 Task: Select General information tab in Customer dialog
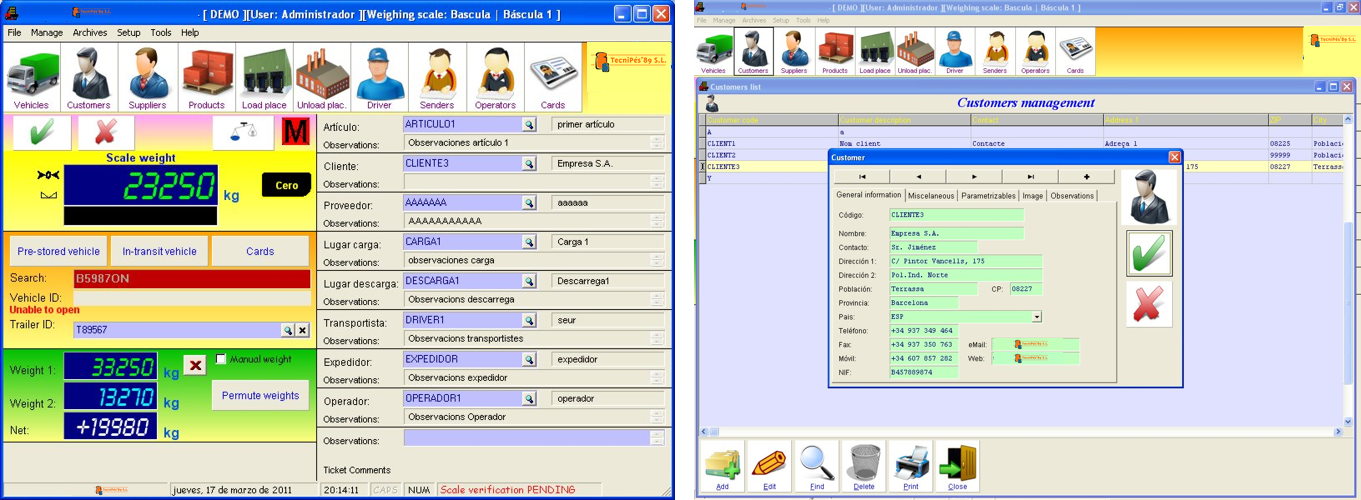click(x=869, y=195)
